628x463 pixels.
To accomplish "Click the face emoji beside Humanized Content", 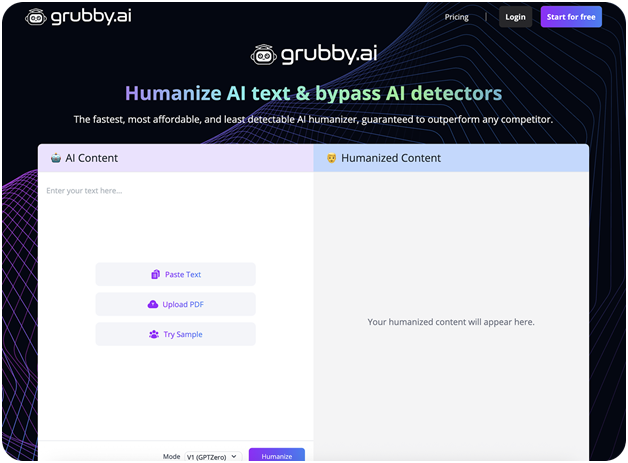I will click(331, 158).
